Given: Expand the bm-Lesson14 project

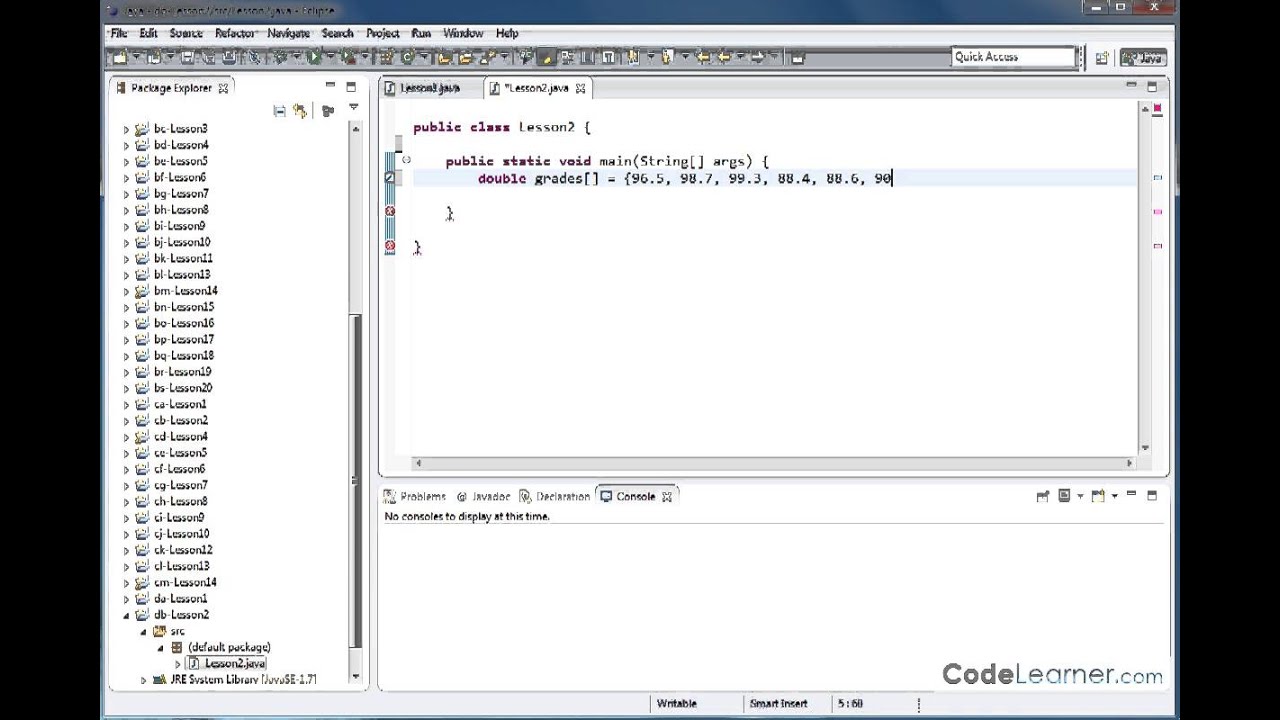Looking at the screenshot, I should [126, 291].
